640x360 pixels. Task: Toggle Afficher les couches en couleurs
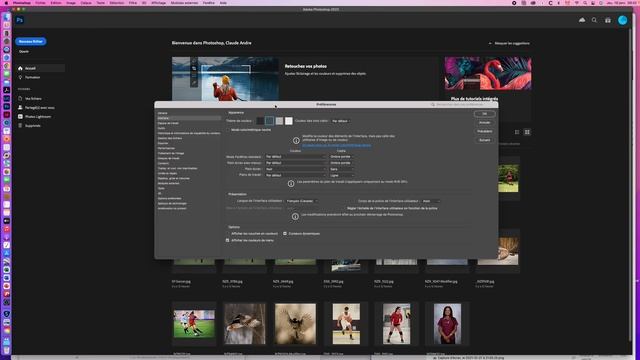pyautogui.click(x=228, y=233)
